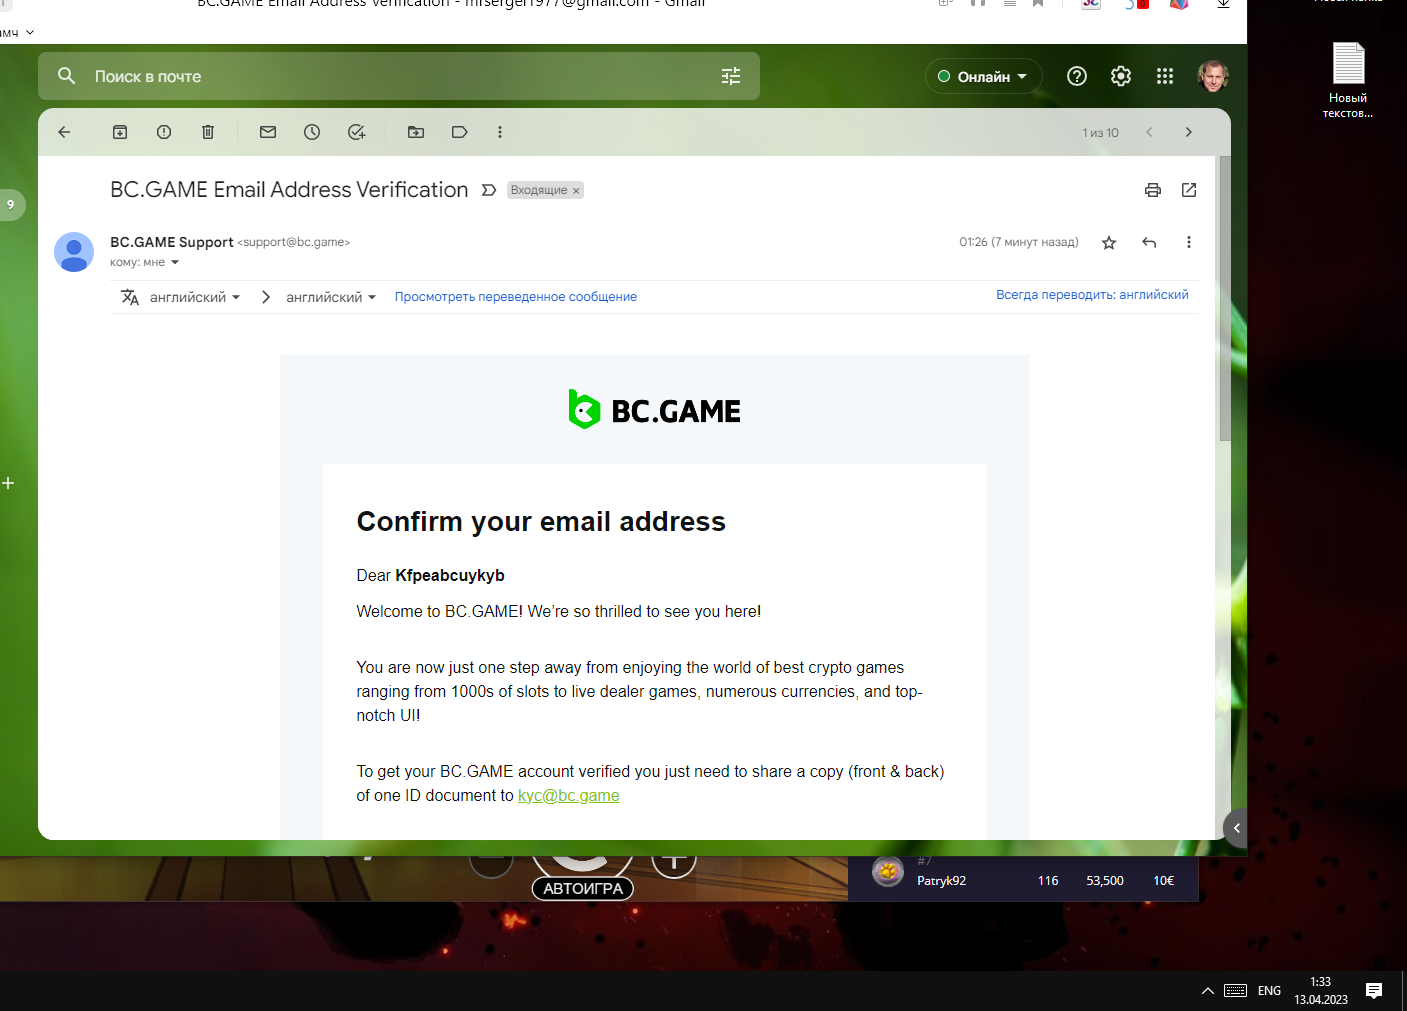The height and width of the screenshot is (1011, 1407).
Task: Click sender name BC.GAME Support
Action: click(x=172, y=242)
